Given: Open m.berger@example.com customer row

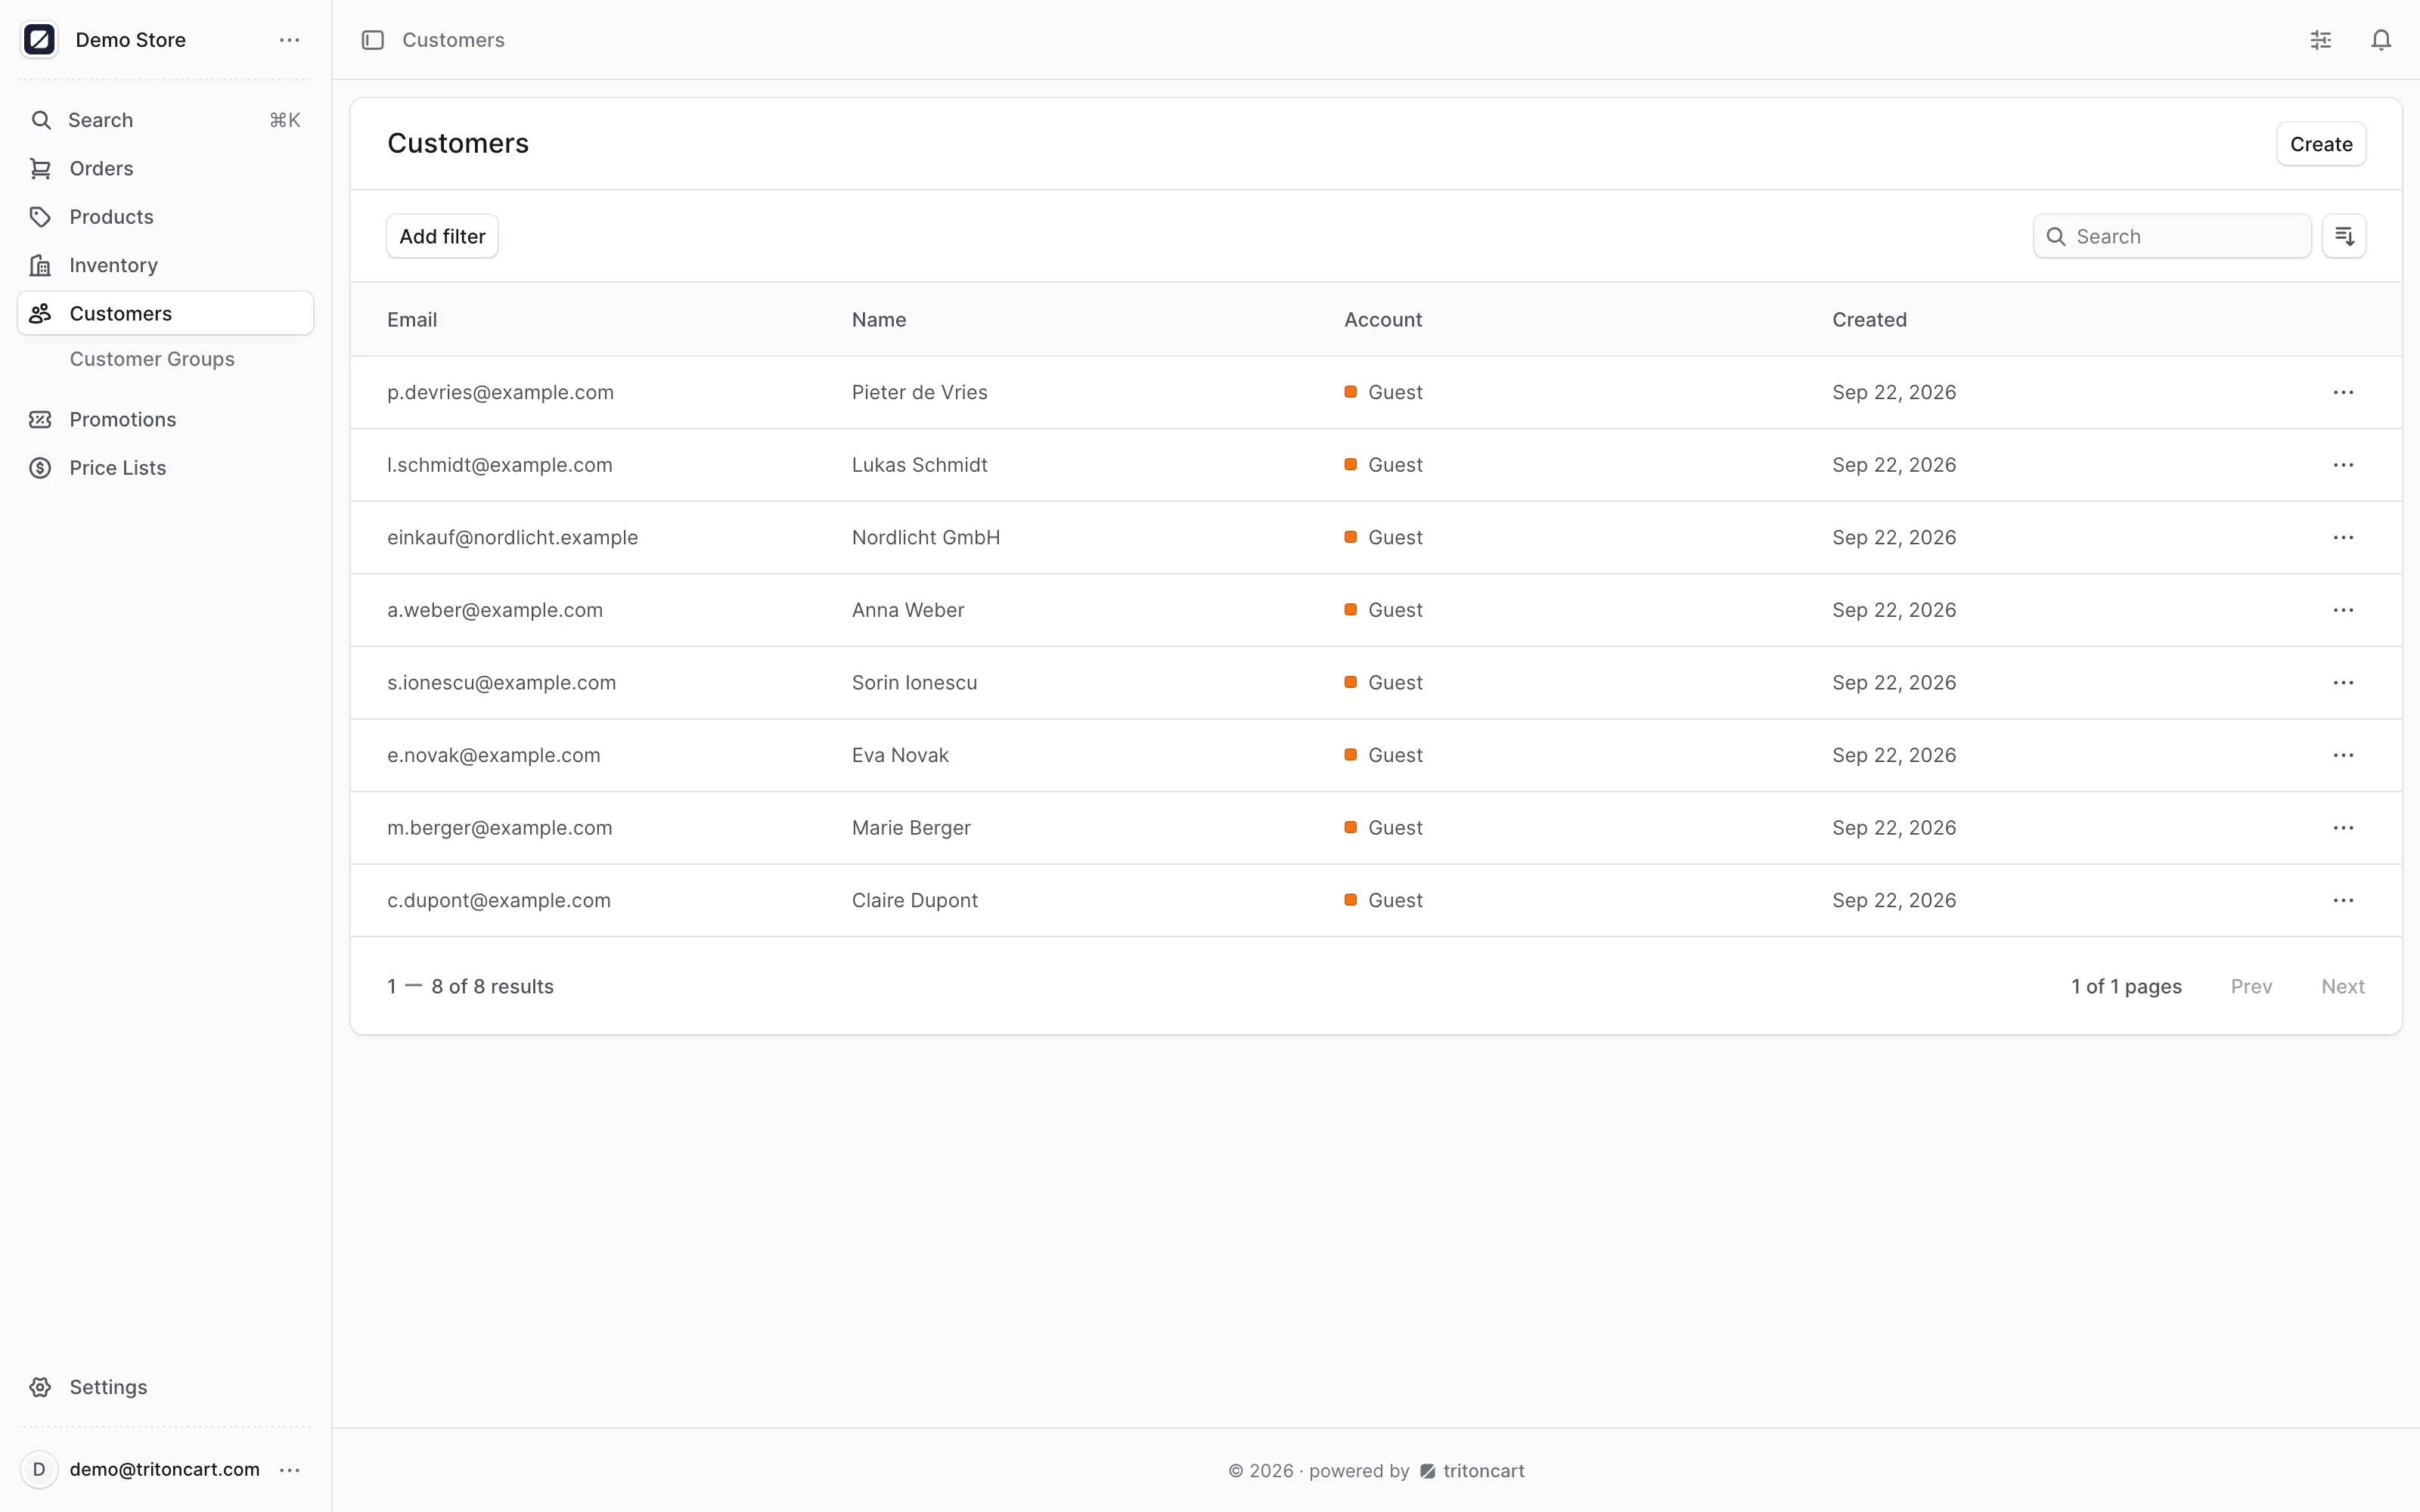Looking at the screenshot, I should point(1376,828).
